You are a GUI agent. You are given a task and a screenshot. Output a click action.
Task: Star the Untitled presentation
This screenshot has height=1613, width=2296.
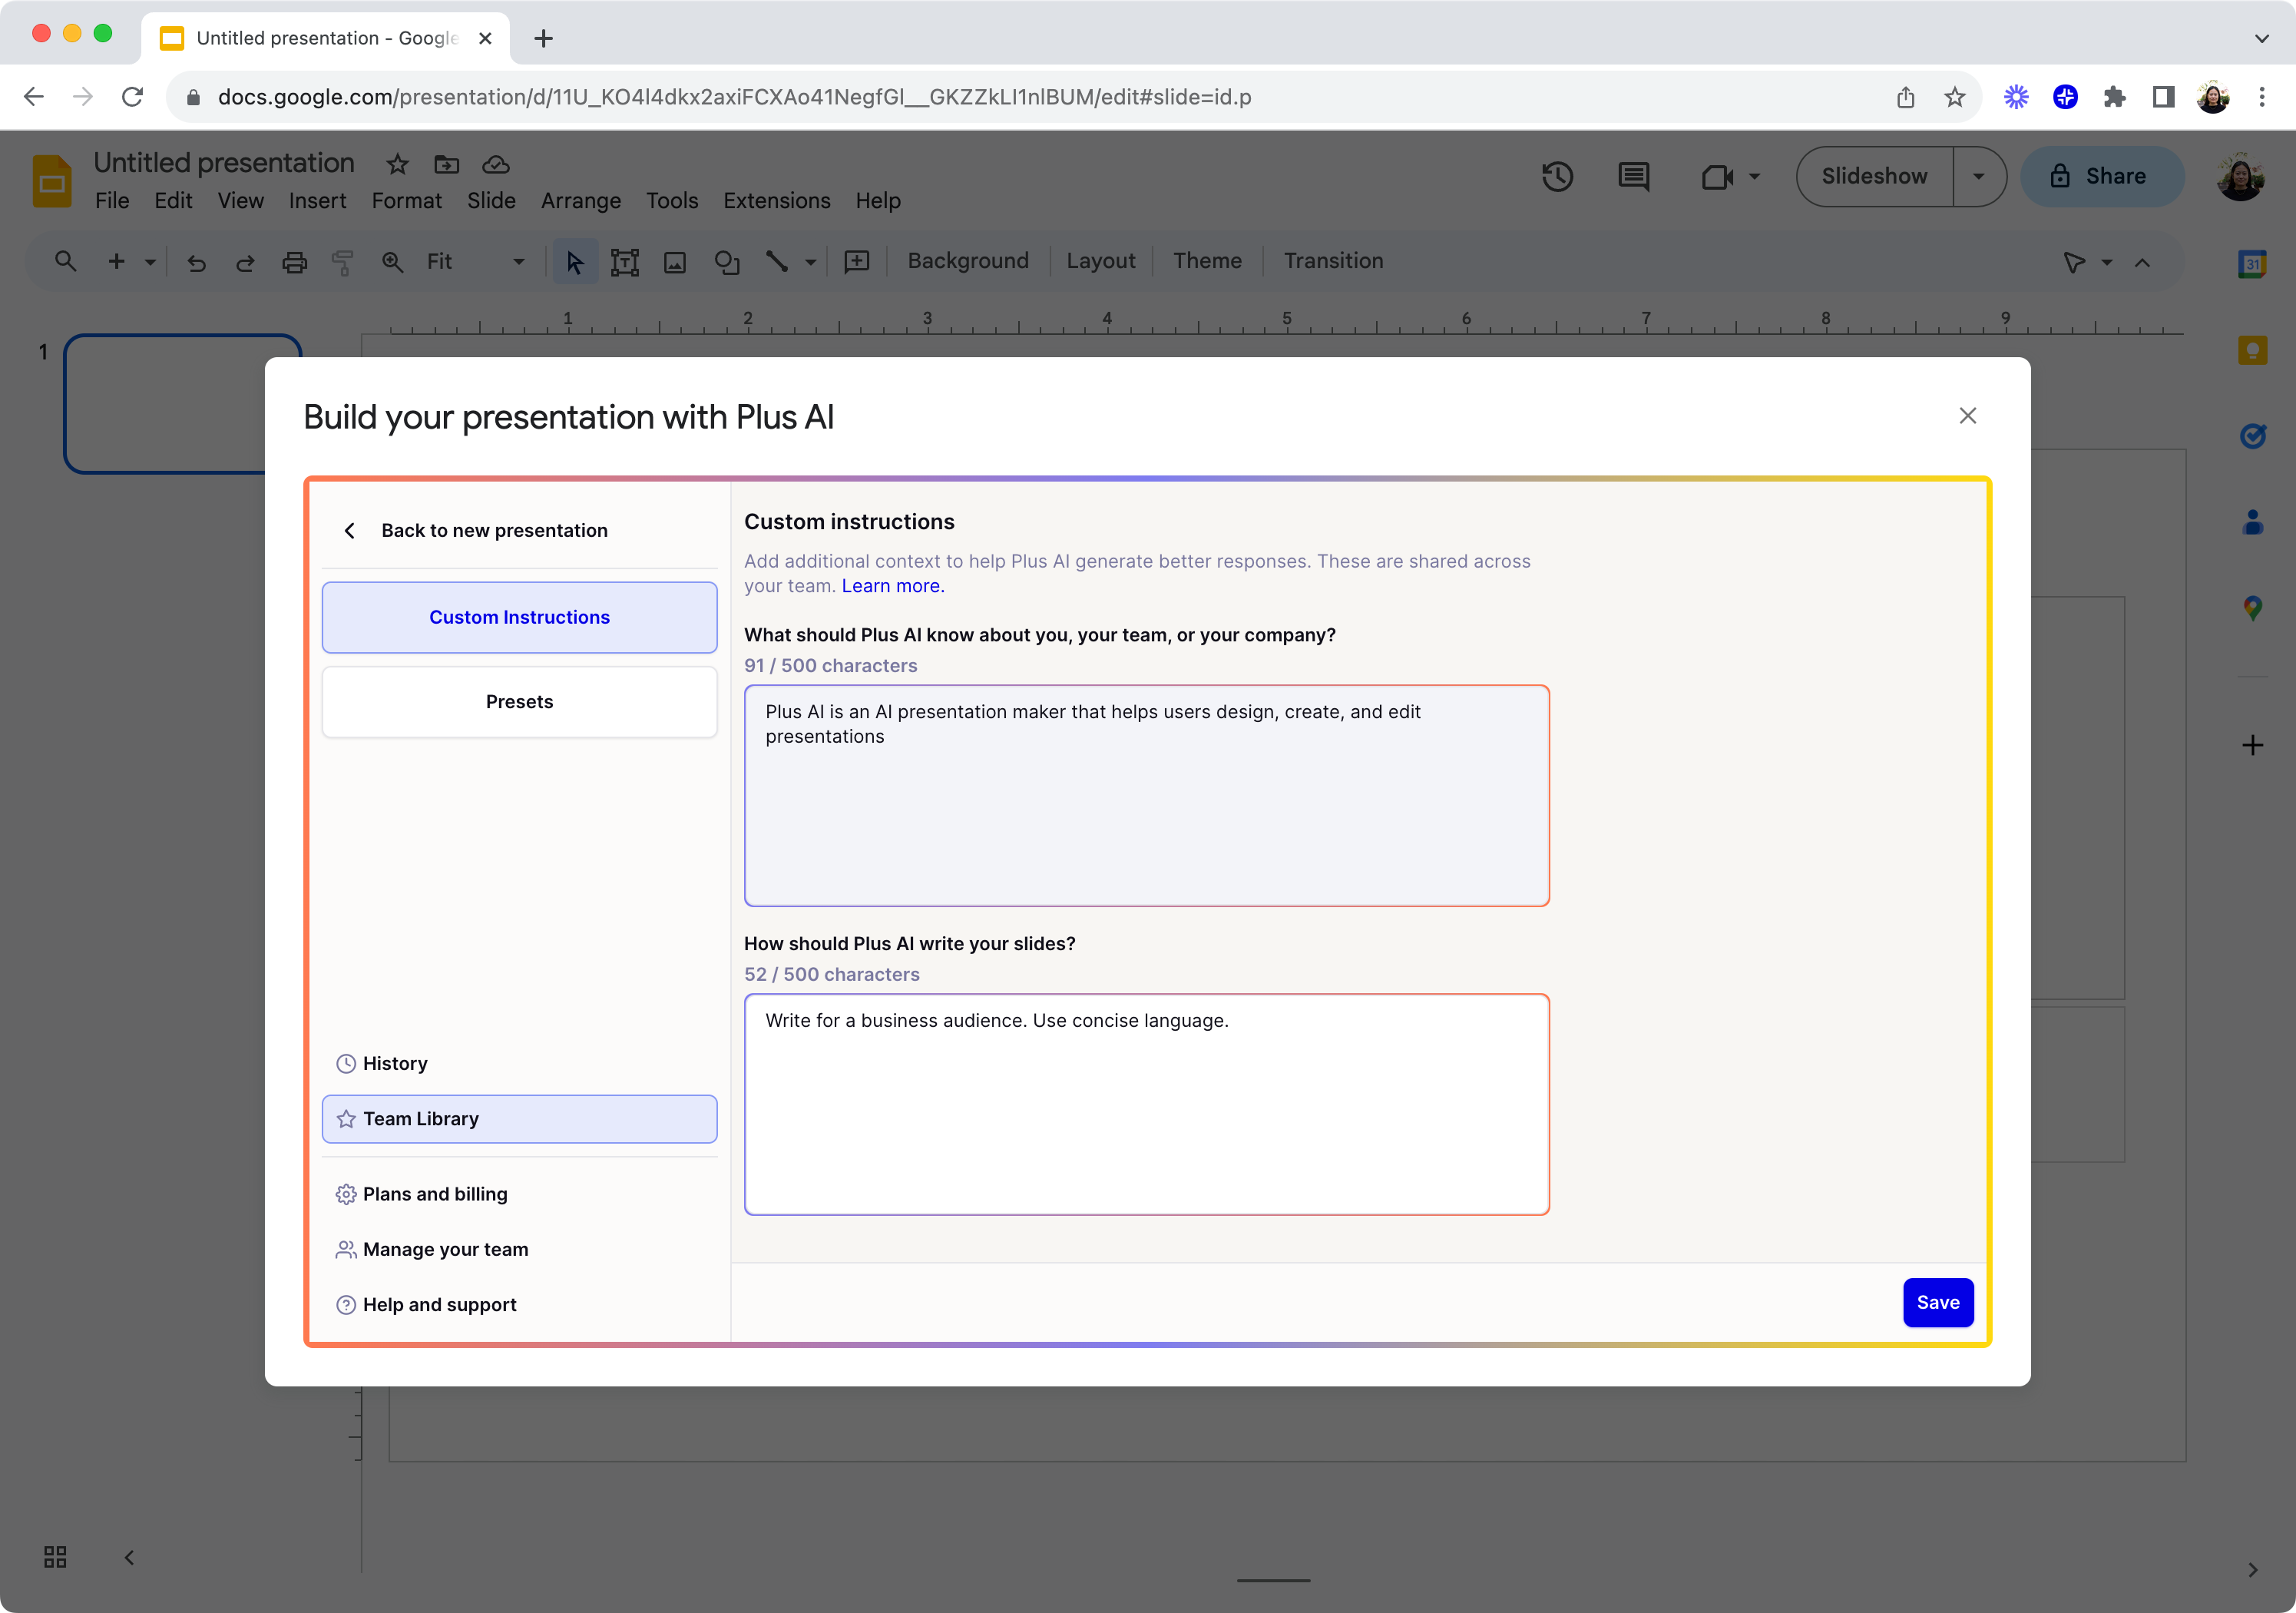[397, 164]
